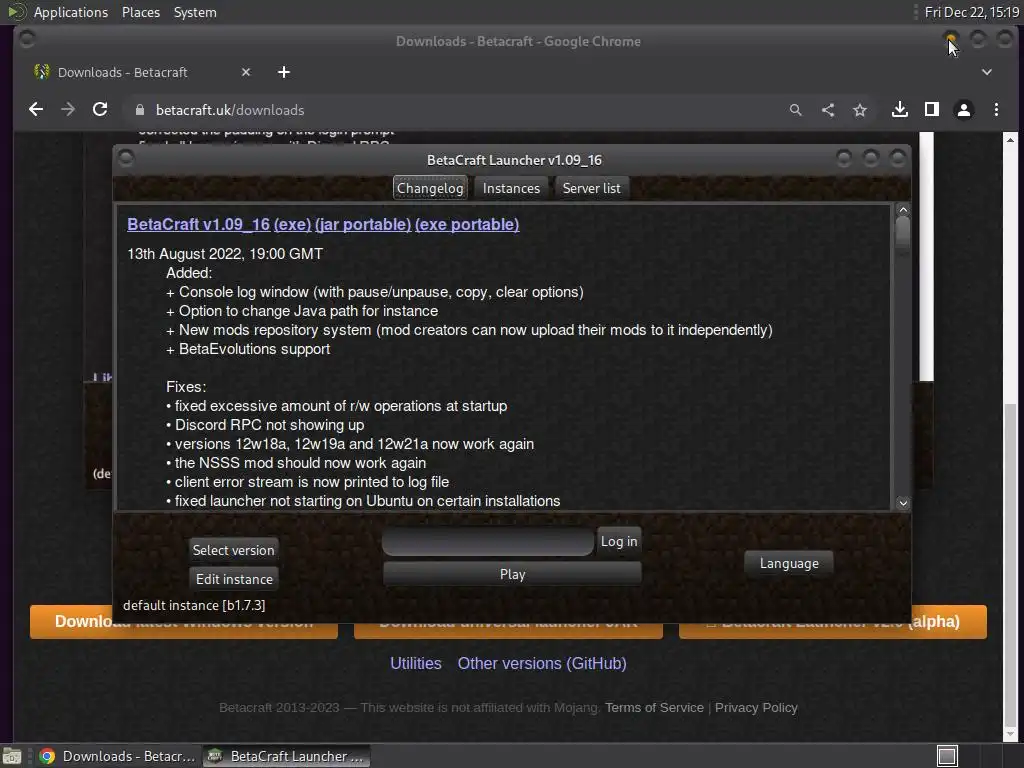Click Chrome page scrollbar up arrow
Screen dimensions: 1024x768
pos(1010,140)
